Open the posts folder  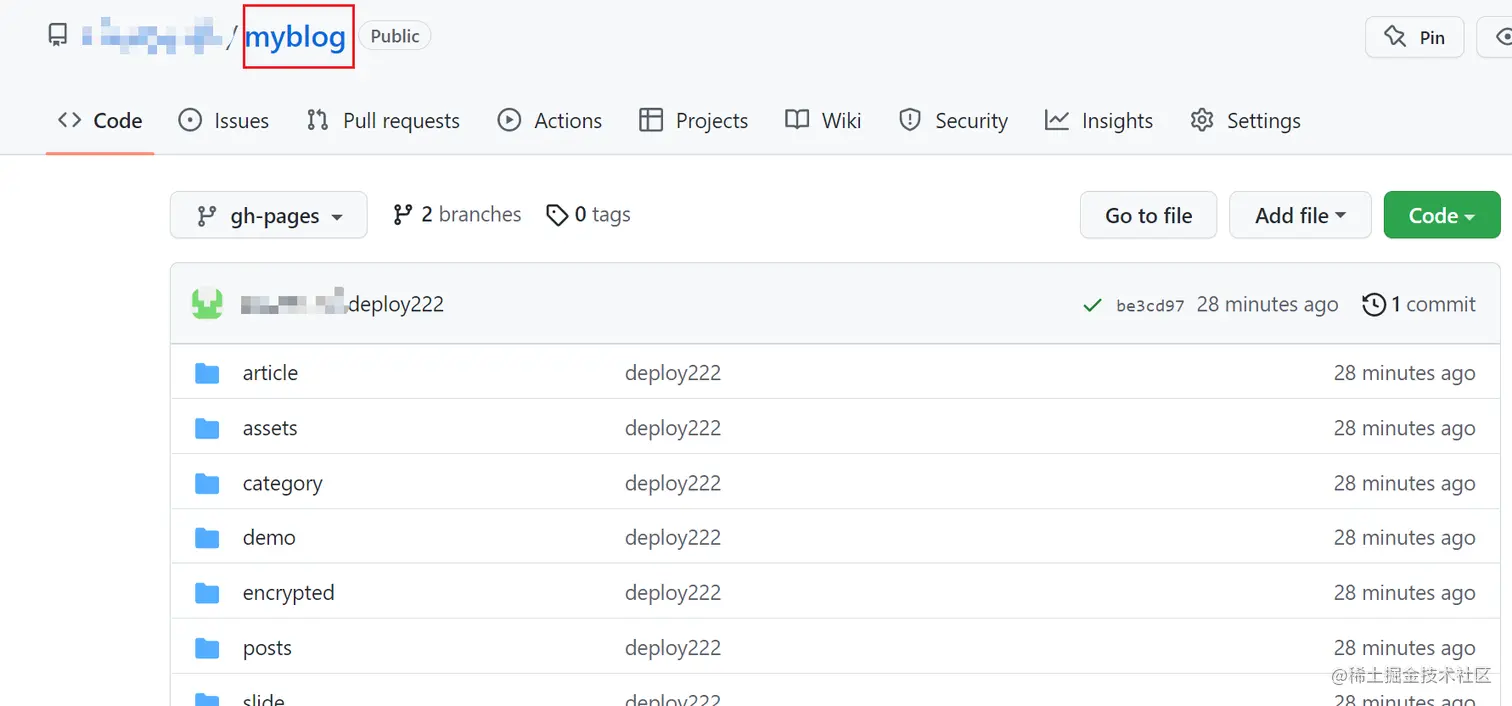(267, 648)
